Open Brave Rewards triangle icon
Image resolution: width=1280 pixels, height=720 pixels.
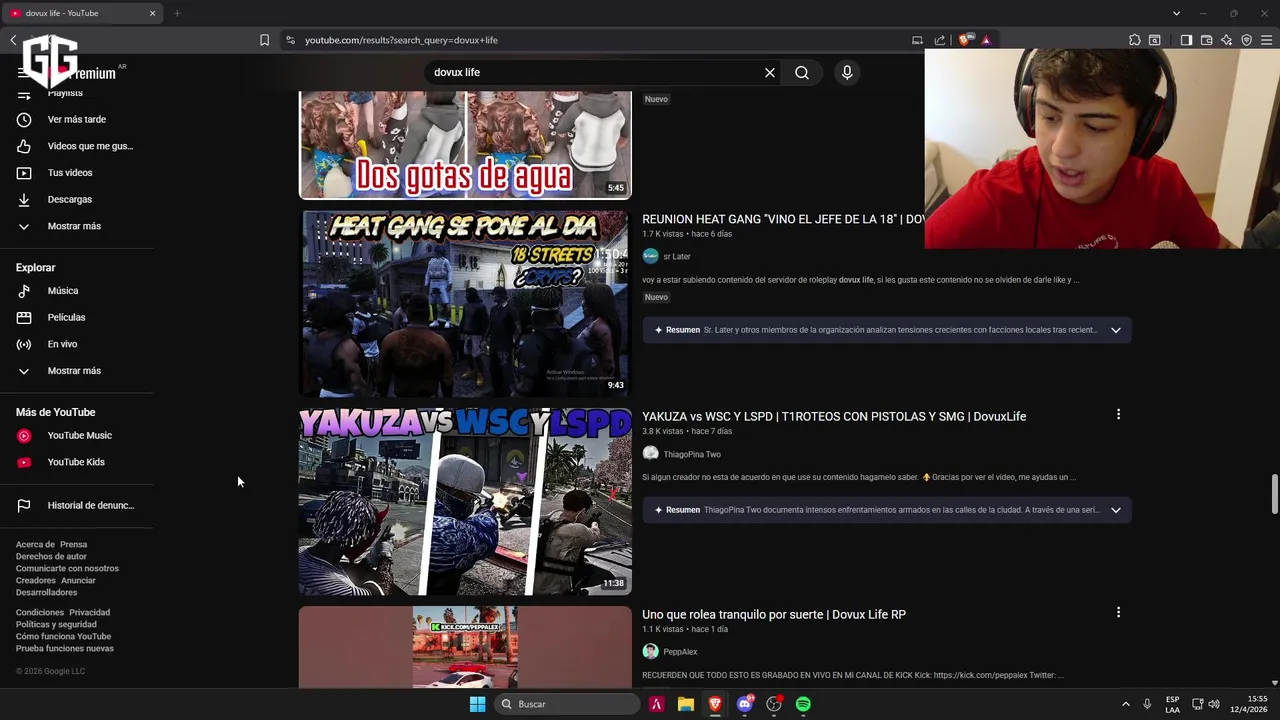coord(986,40)
